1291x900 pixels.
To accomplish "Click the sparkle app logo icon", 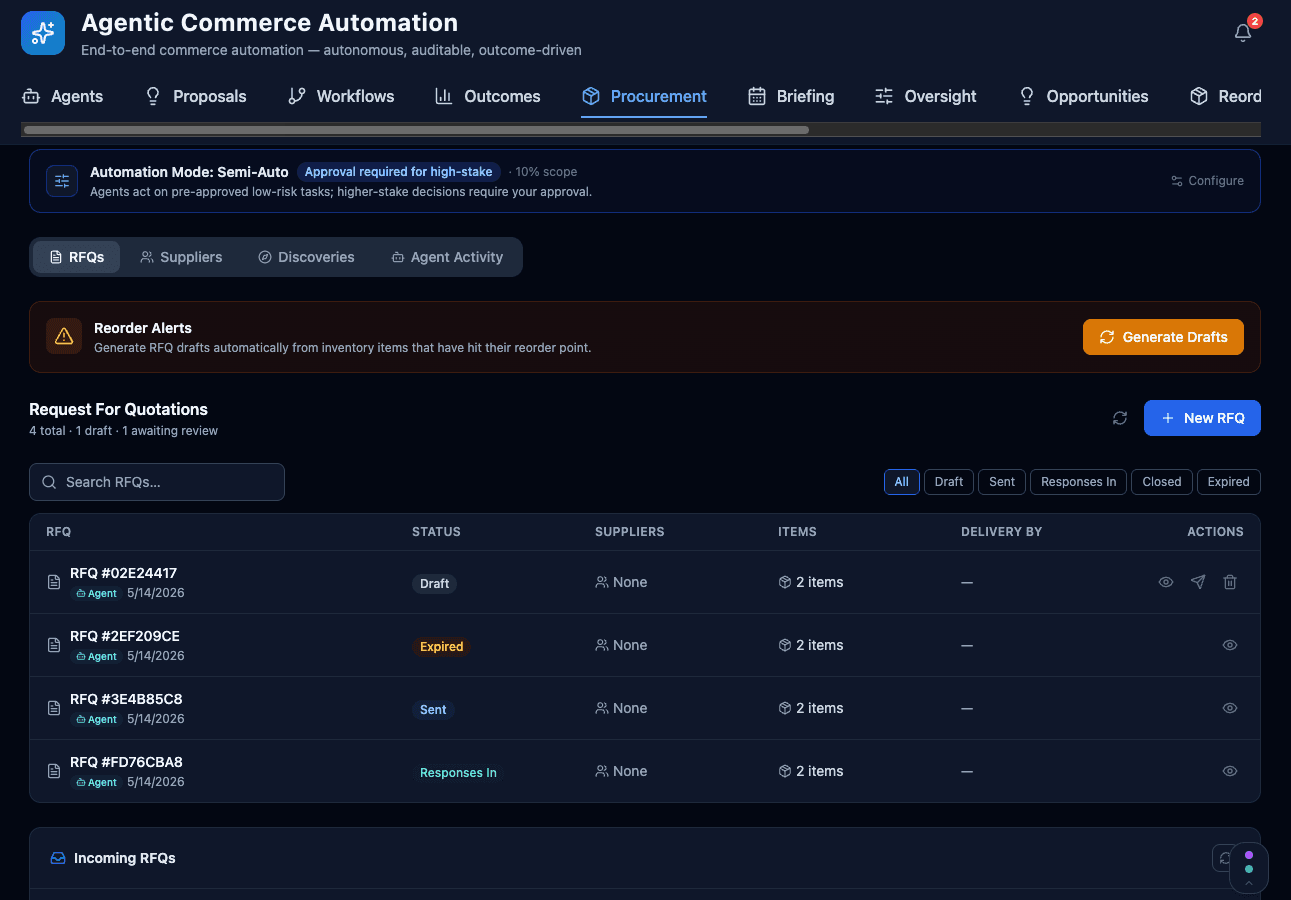I will click(x=43, y=33).
